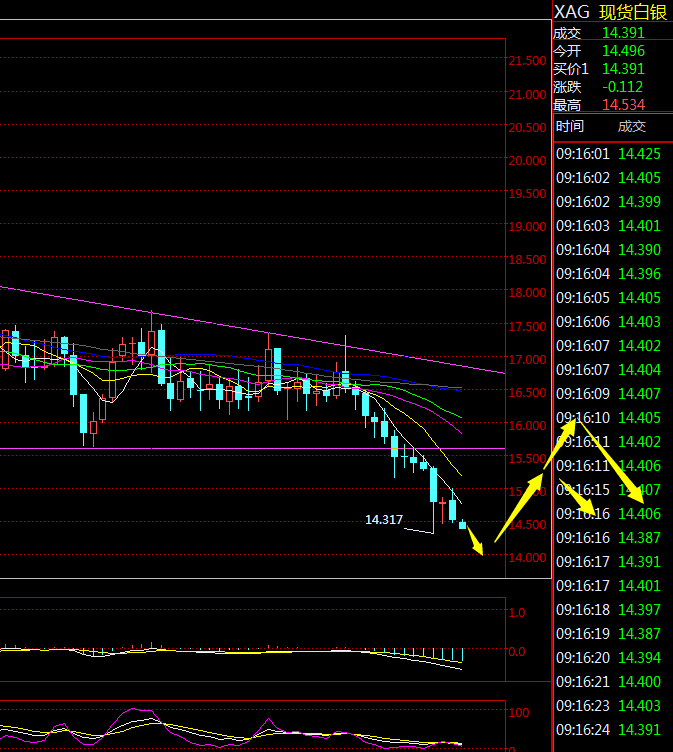
Task: Click the 14.317 low price marker label
Action: pyautogui.click(x=384, y=519)
